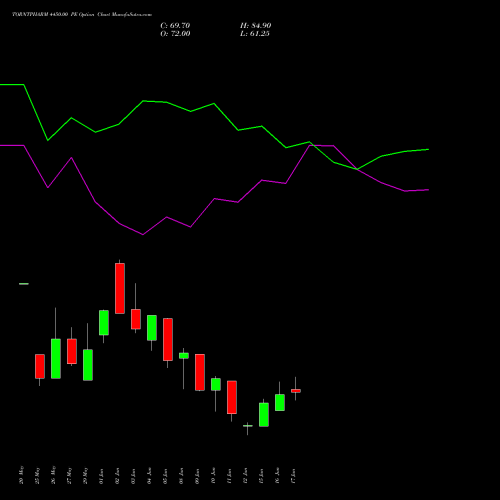This screenshot has height=500, width=500.
Task: Click the close value C: 69.70
Action: (175, 26)
